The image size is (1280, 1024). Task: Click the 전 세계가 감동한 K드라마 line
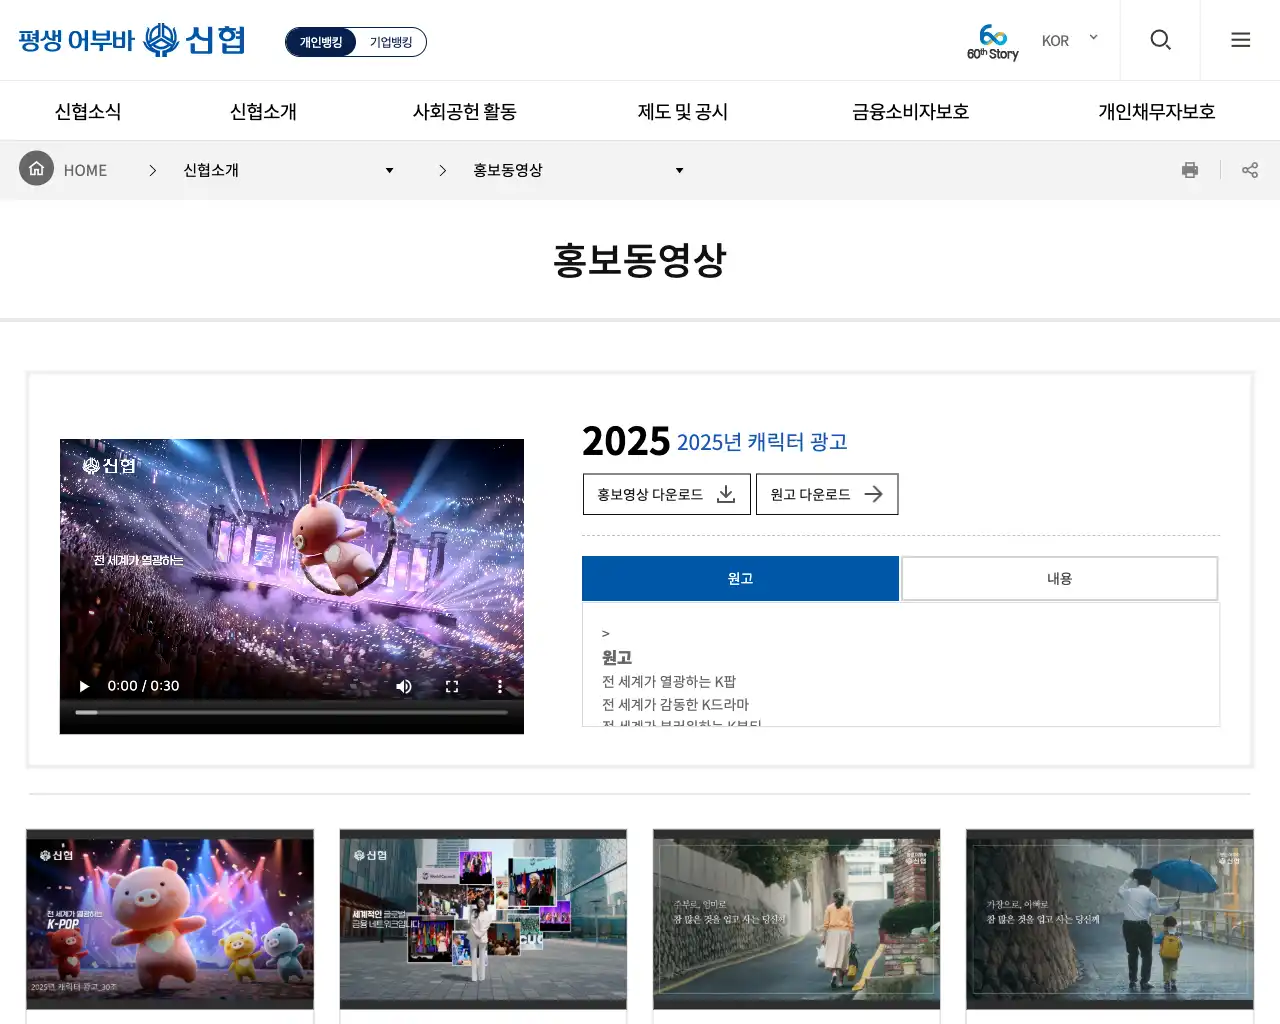[676, 704]
